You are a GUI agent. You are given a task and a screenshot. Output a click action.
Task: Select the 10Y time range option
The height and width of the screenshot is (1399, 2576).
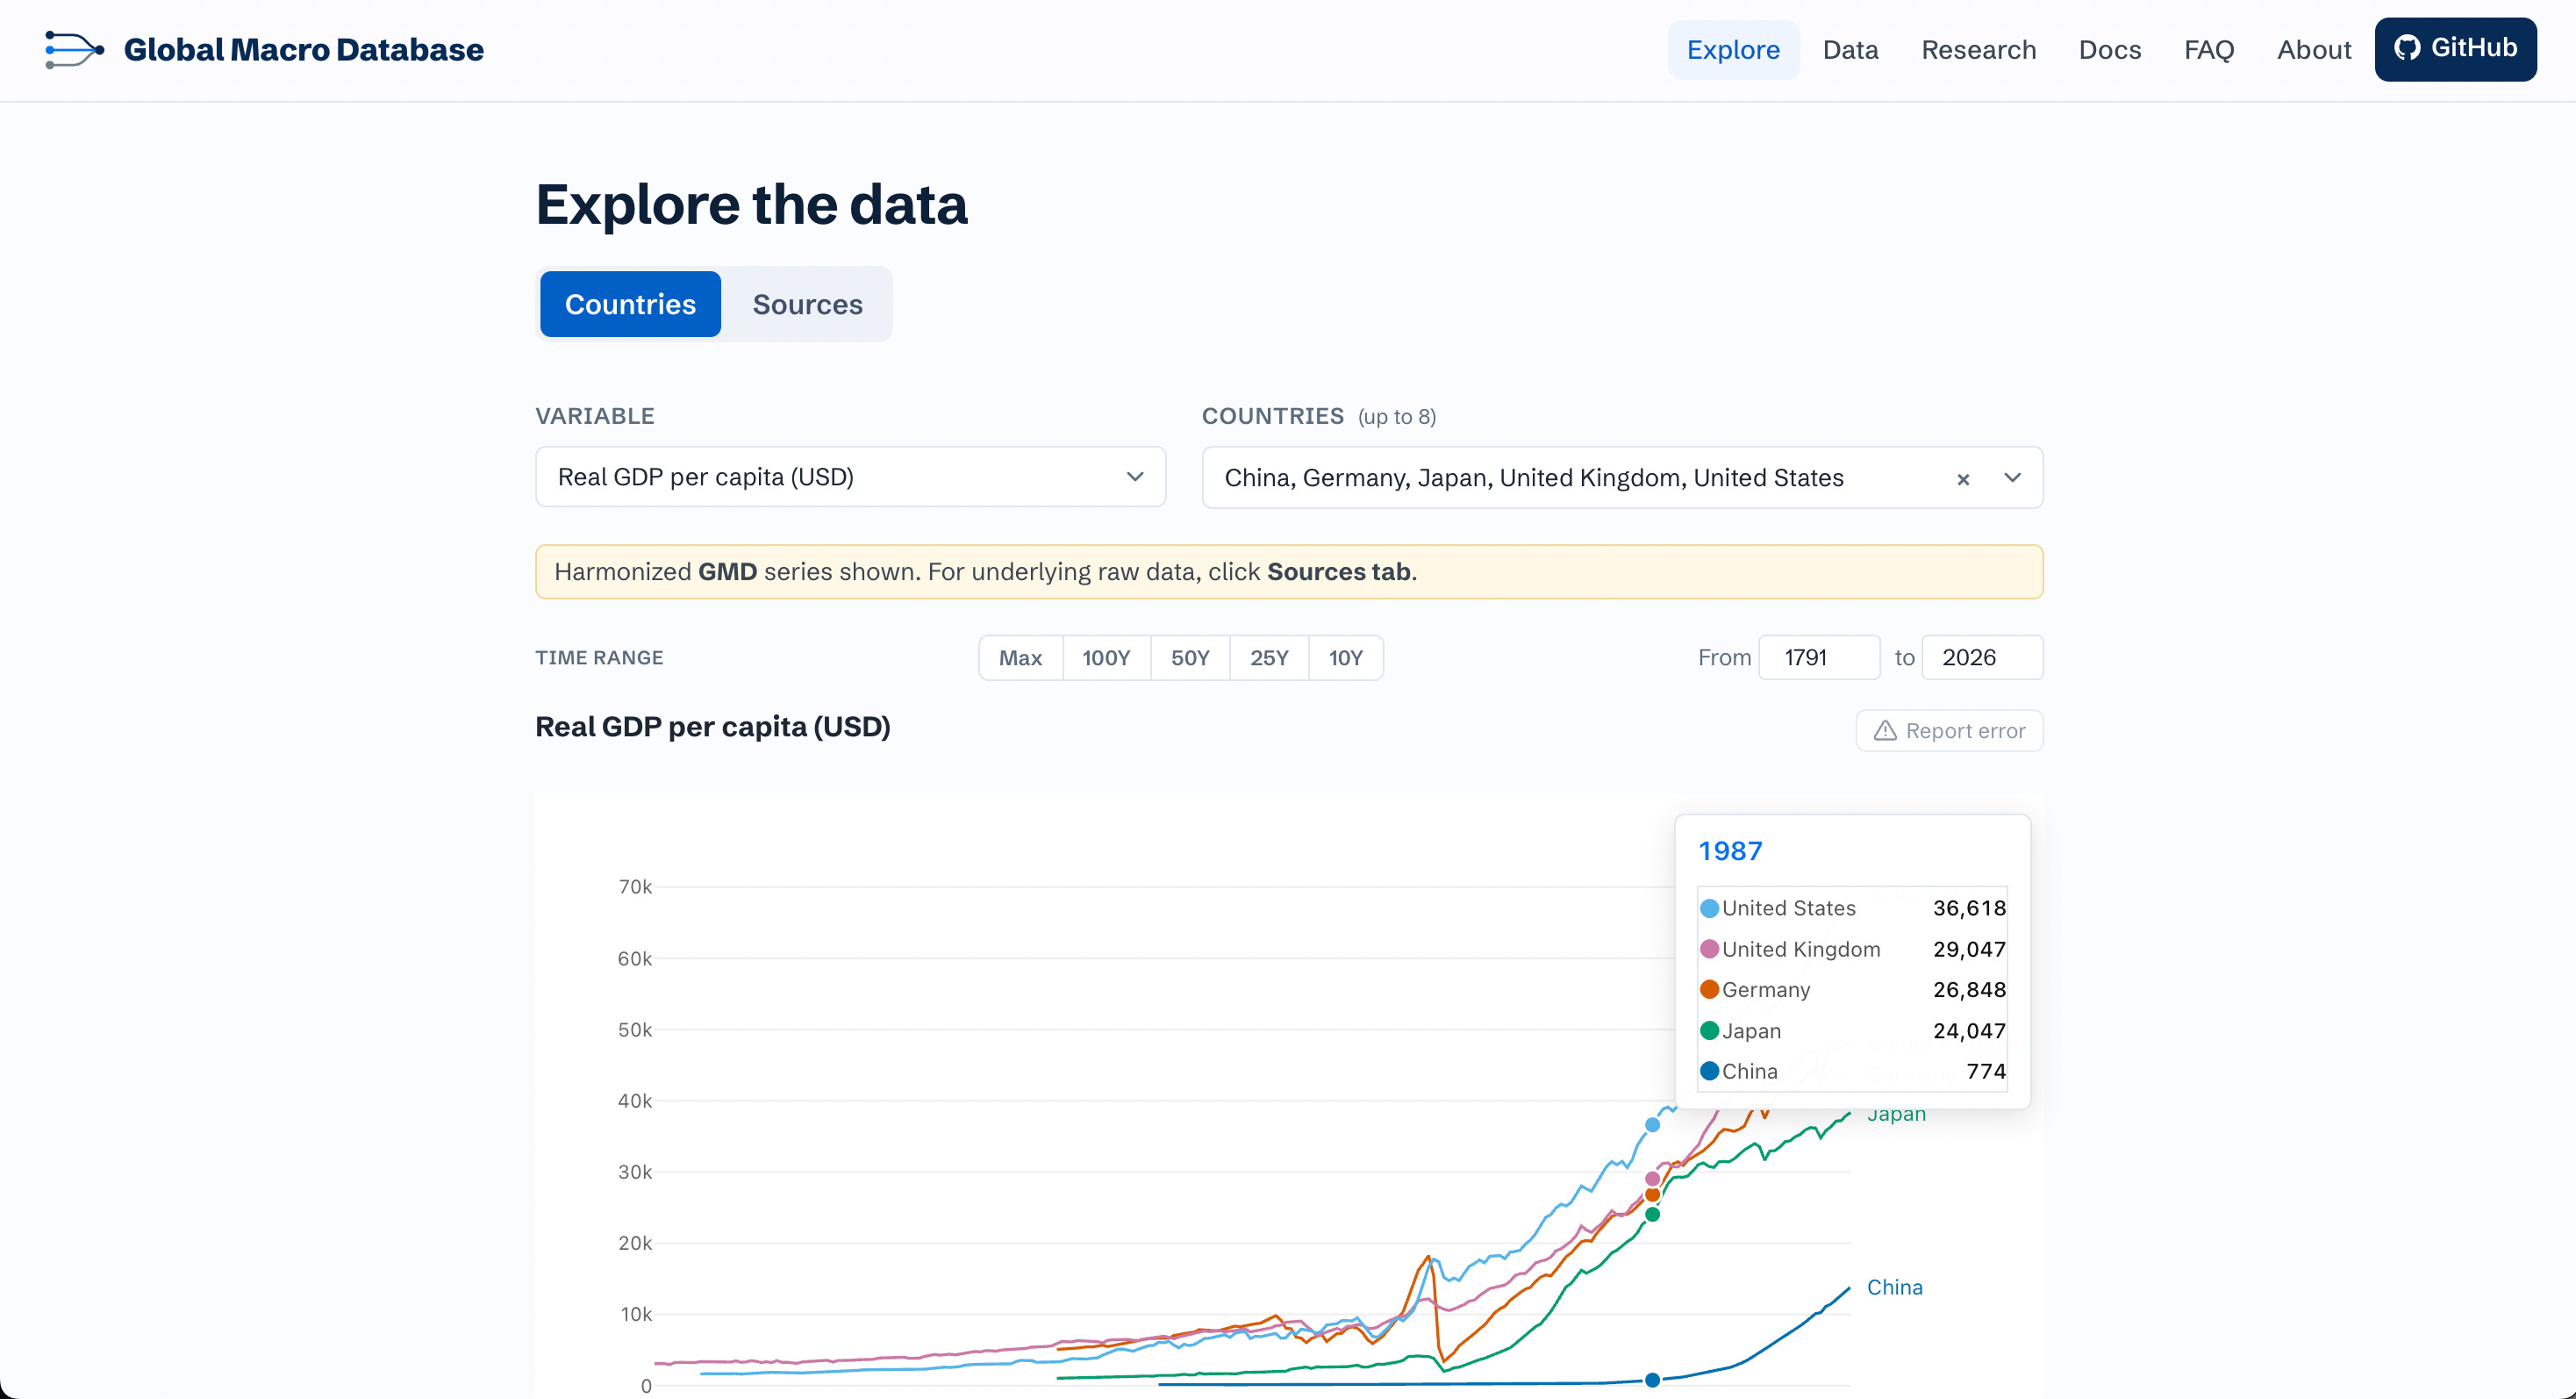(x=1346, y=658)
